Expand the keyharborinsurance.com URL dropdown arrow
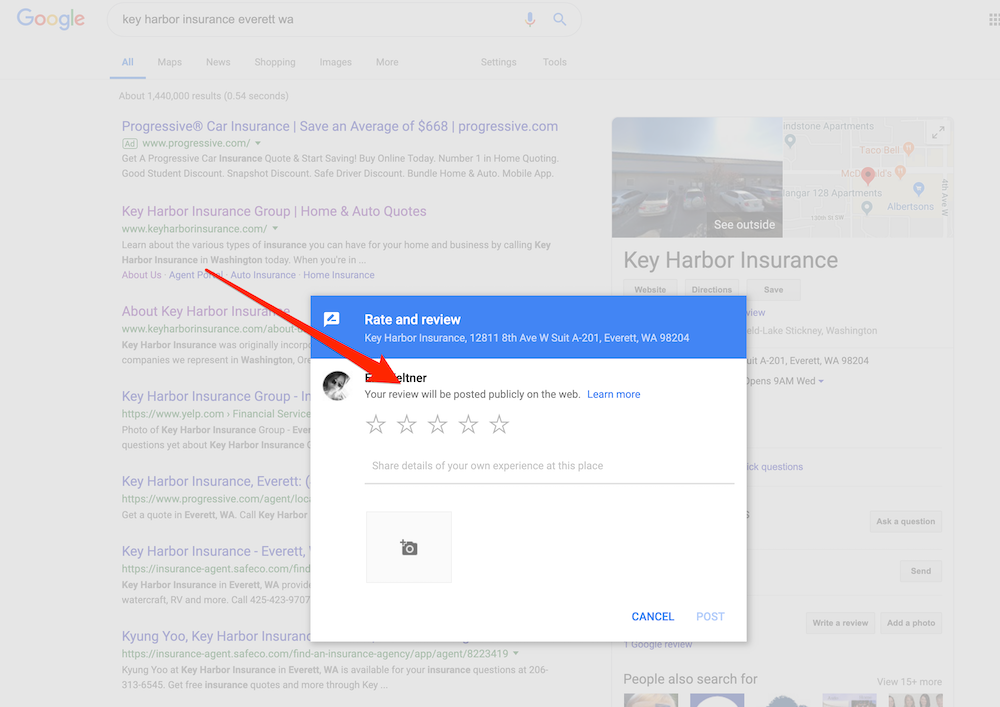Screen dimensions: 1000x707 pos(276,228)
